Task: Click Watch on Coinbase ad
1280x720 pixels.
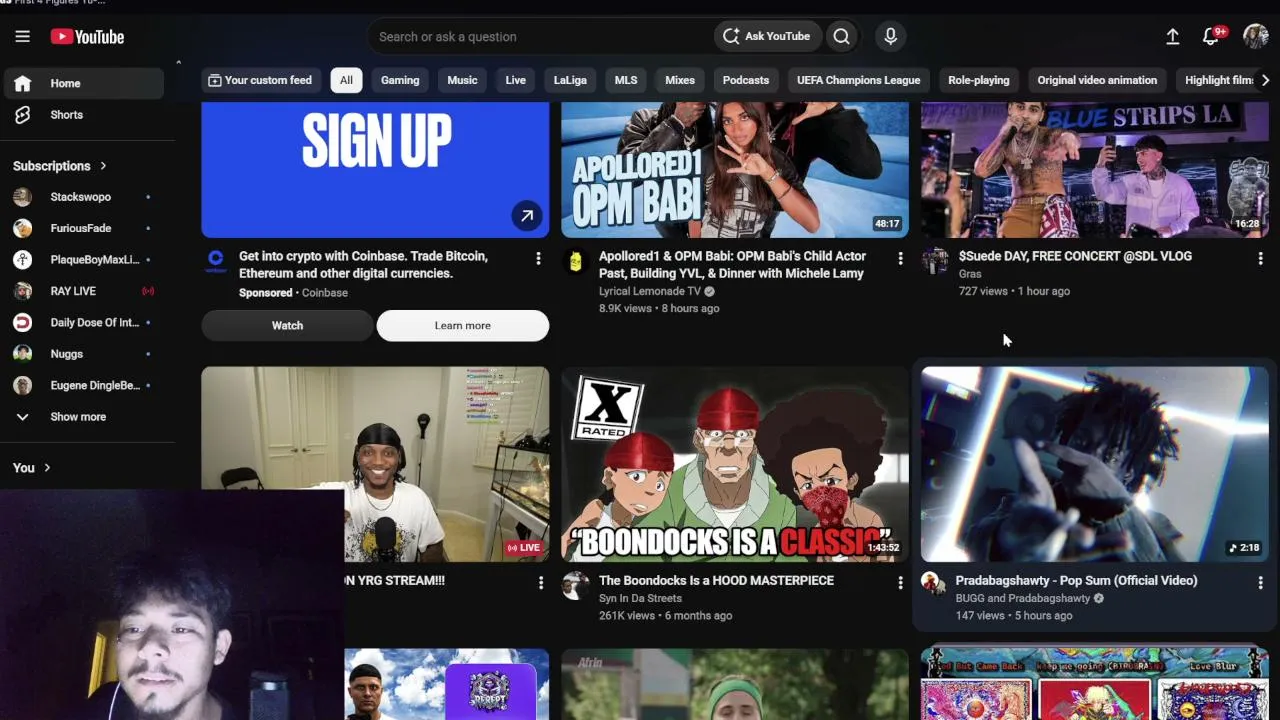Action: [x=287, y=326]
